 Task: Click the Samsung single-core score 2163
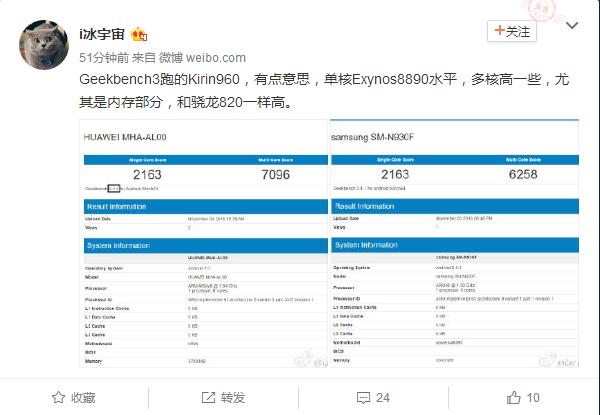[395, 174]
